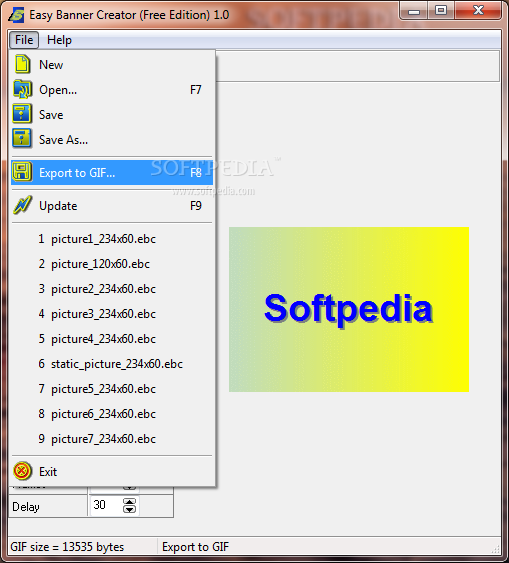This screenshot has height=563, width=509.
Task: Open the Help menu
Action: pos(59,40)
